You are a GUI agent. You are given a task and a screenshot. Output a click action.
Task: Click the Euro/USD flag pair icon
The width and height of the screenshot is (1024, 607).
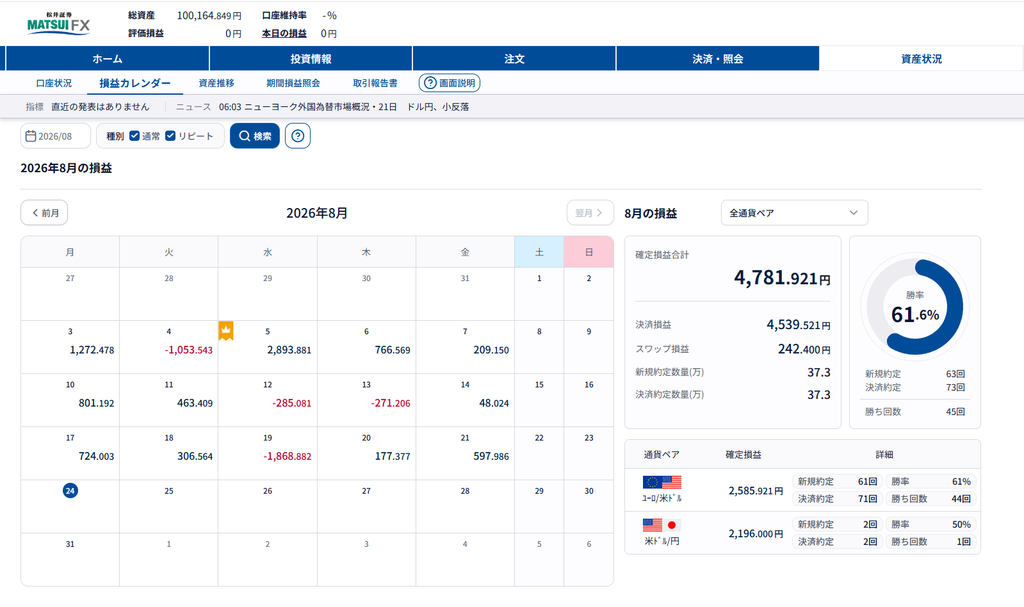pos(662,482)
